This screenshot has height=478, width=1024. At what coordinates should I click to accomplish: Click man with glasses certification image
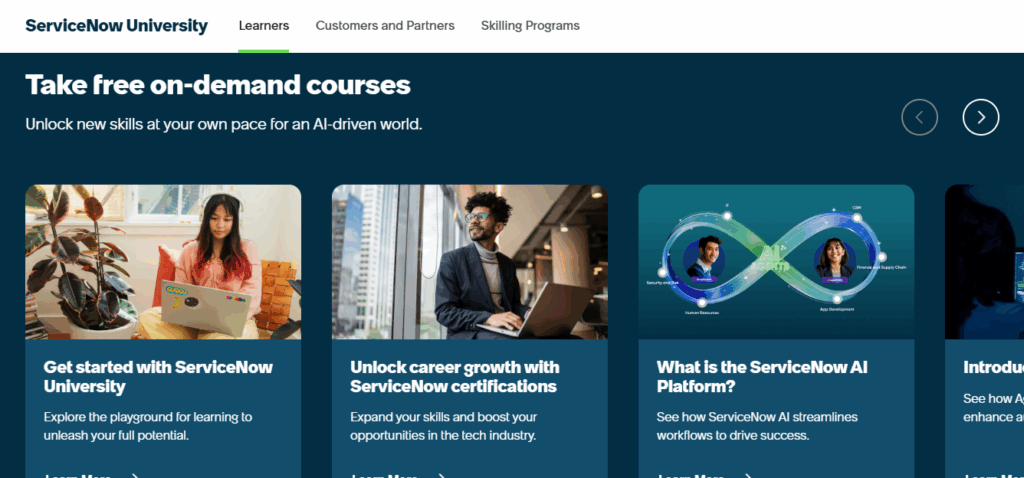pyautogui.click(x=469, y=261)
